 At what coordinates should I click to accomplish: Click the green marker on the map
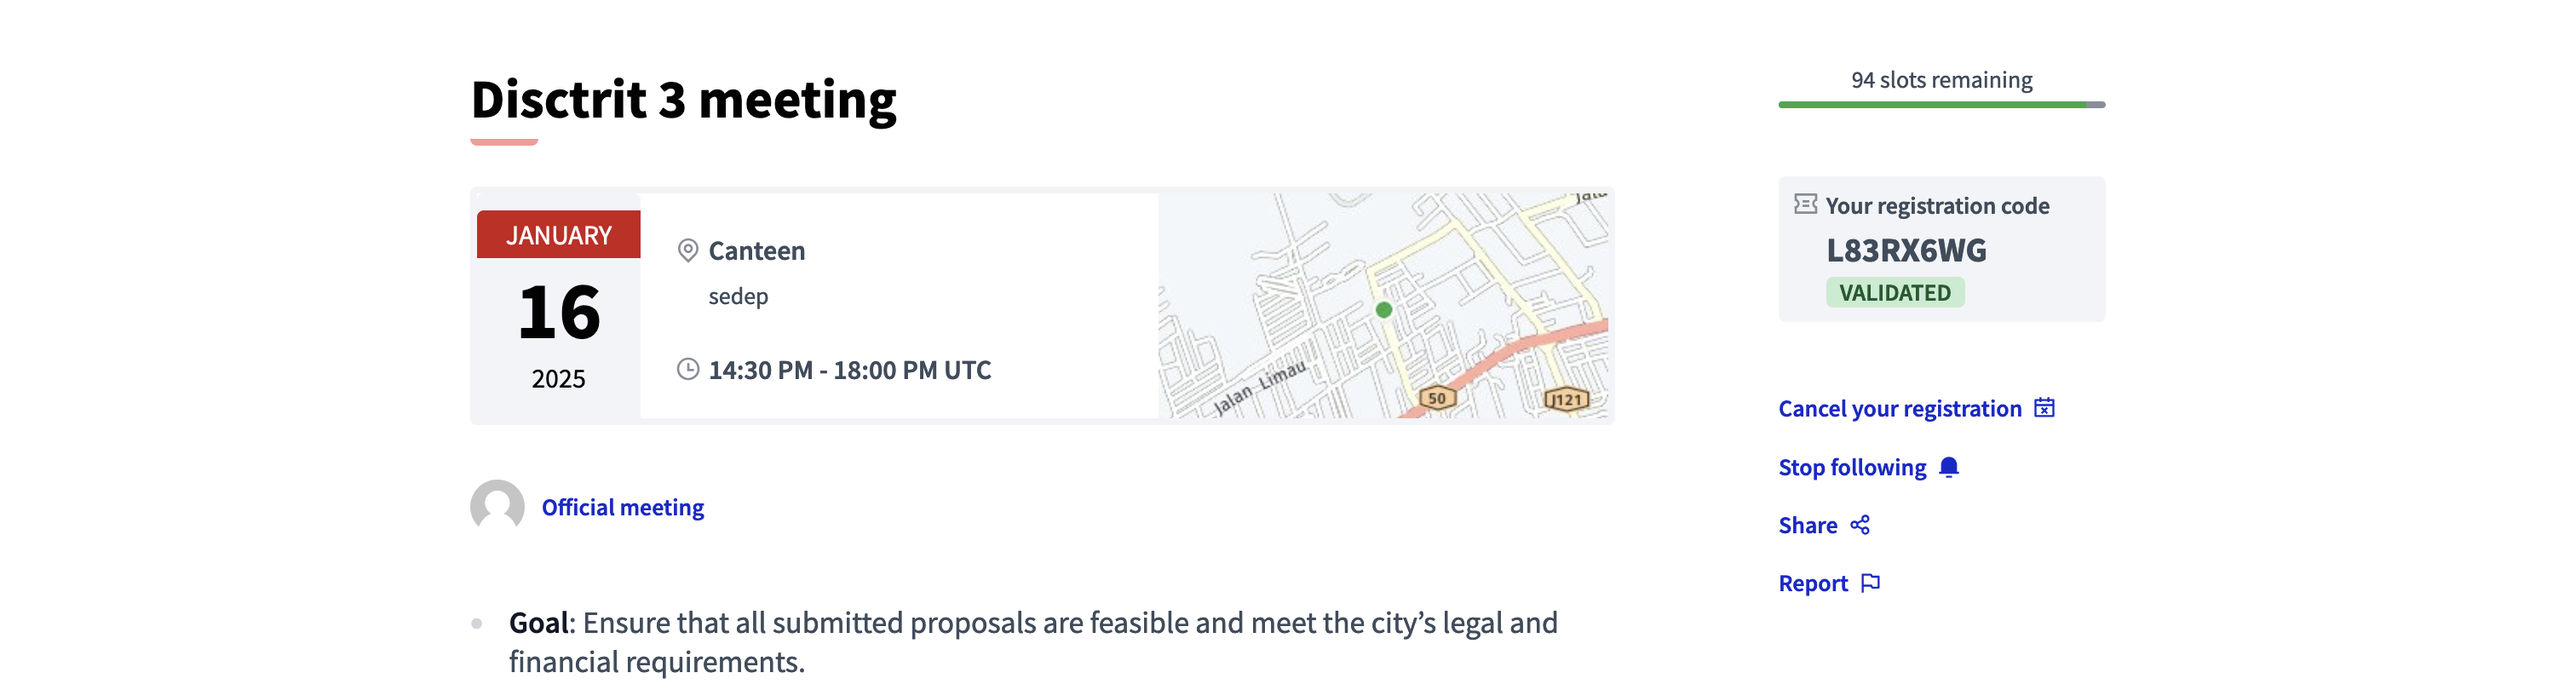click(1383, 310)
